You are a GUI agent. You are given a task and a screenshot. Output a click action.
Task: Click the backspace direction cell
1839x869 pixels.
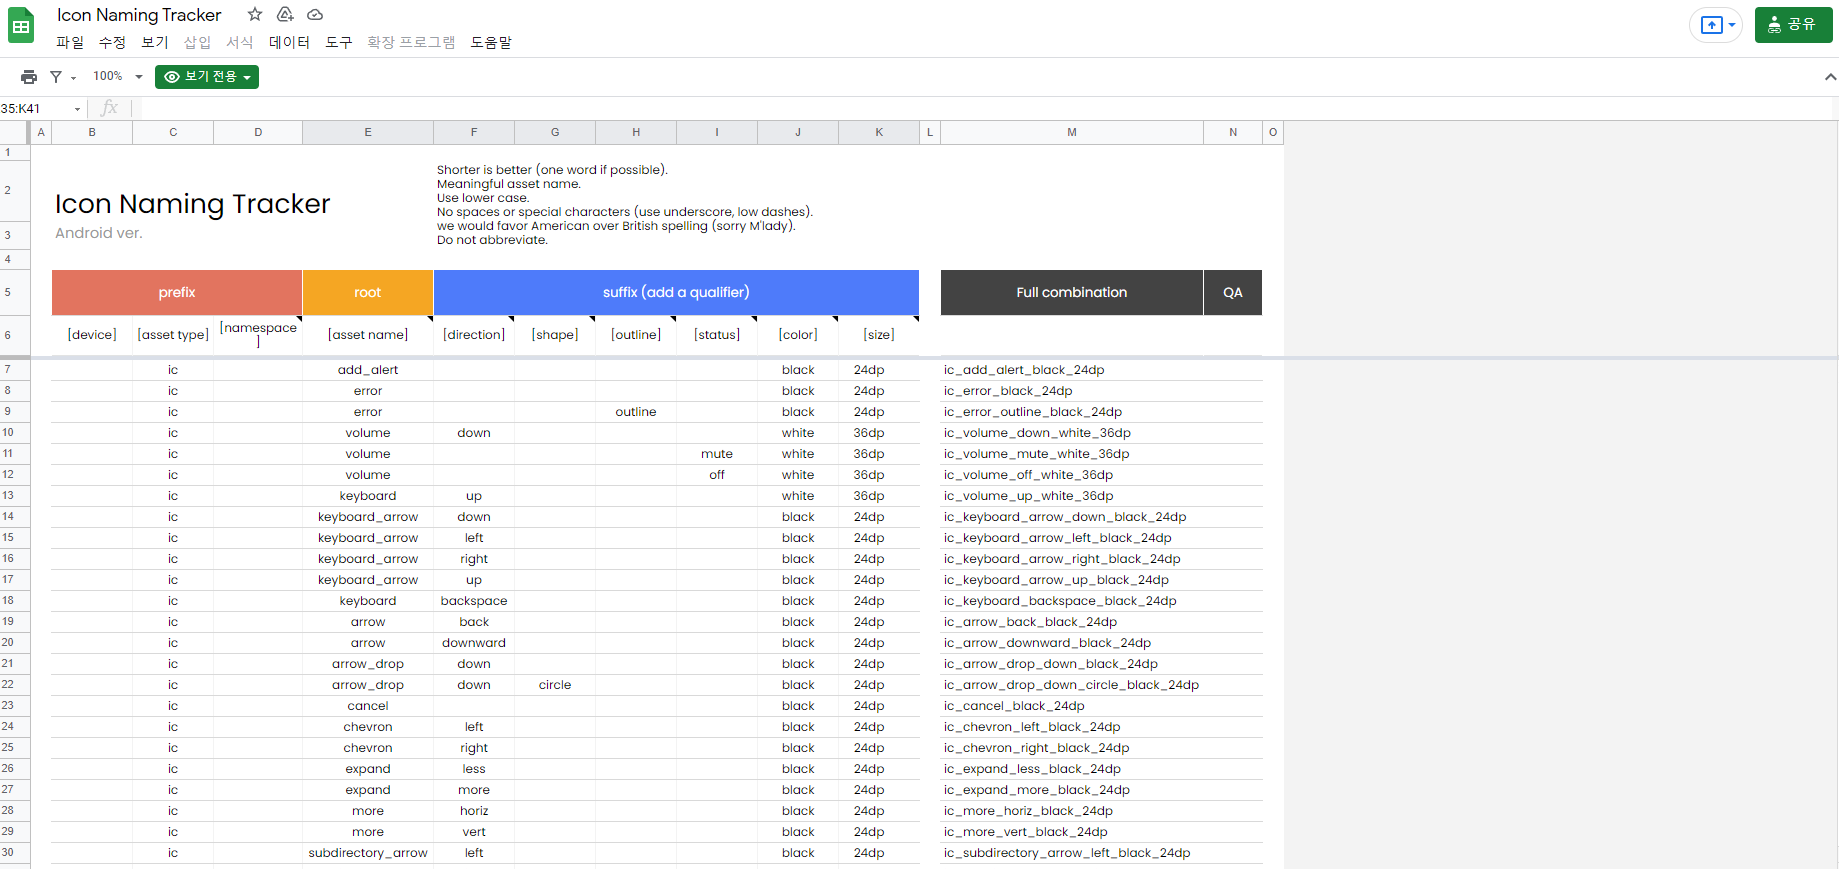(474, 601)
